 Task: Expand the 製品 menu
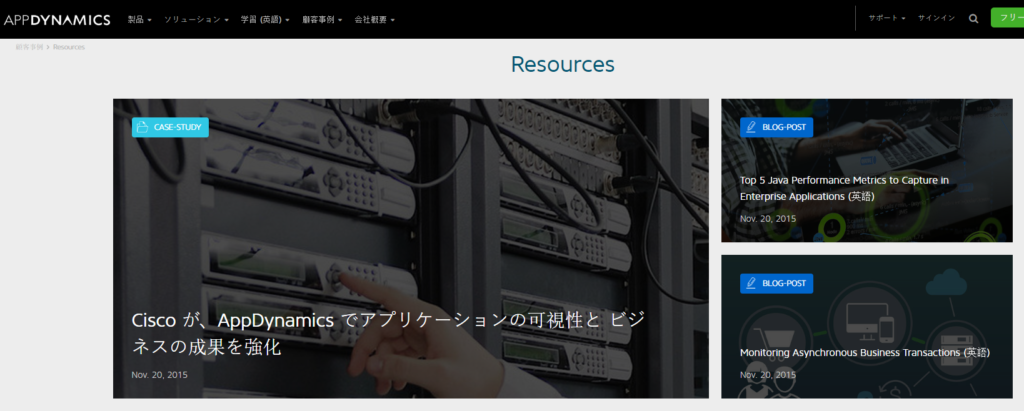click(x=140, y=20)
